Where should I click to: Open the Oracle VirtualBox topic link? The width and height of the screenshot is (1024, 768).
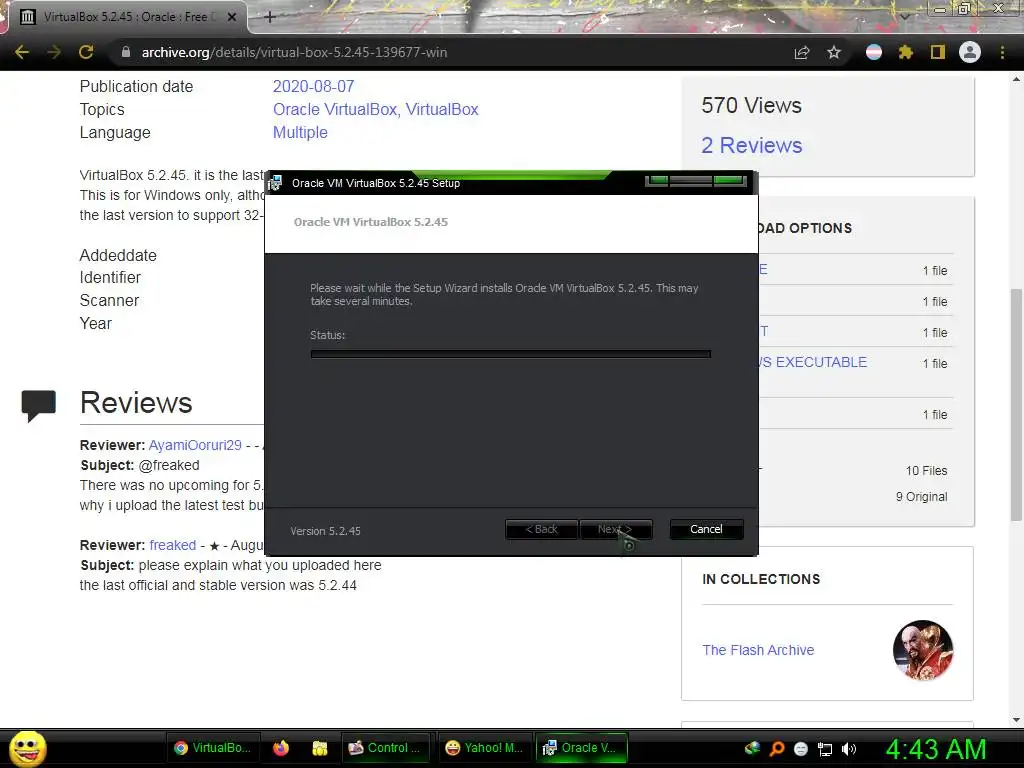334,109
